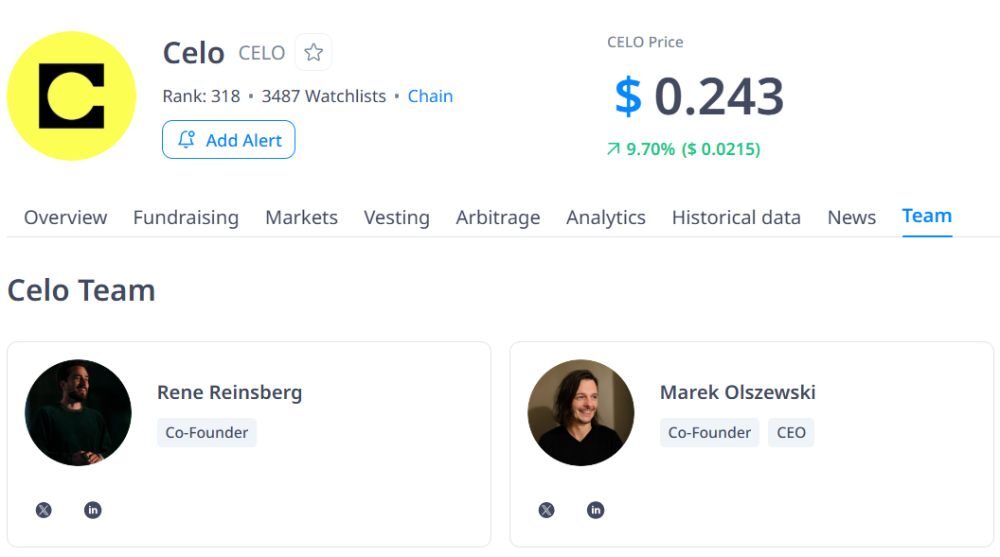Click Rene Reinsberg's profile photo
Image resolution: width=1000 pixels, height=557 pixels.
78,413
